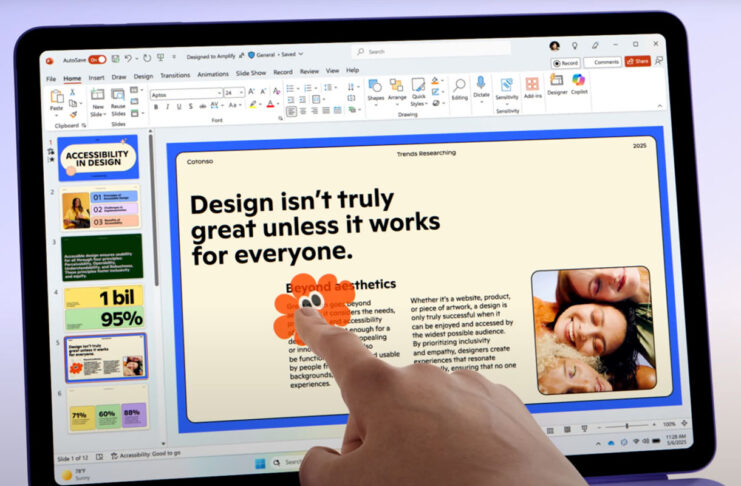Click the Comments button

pos(603,62)
